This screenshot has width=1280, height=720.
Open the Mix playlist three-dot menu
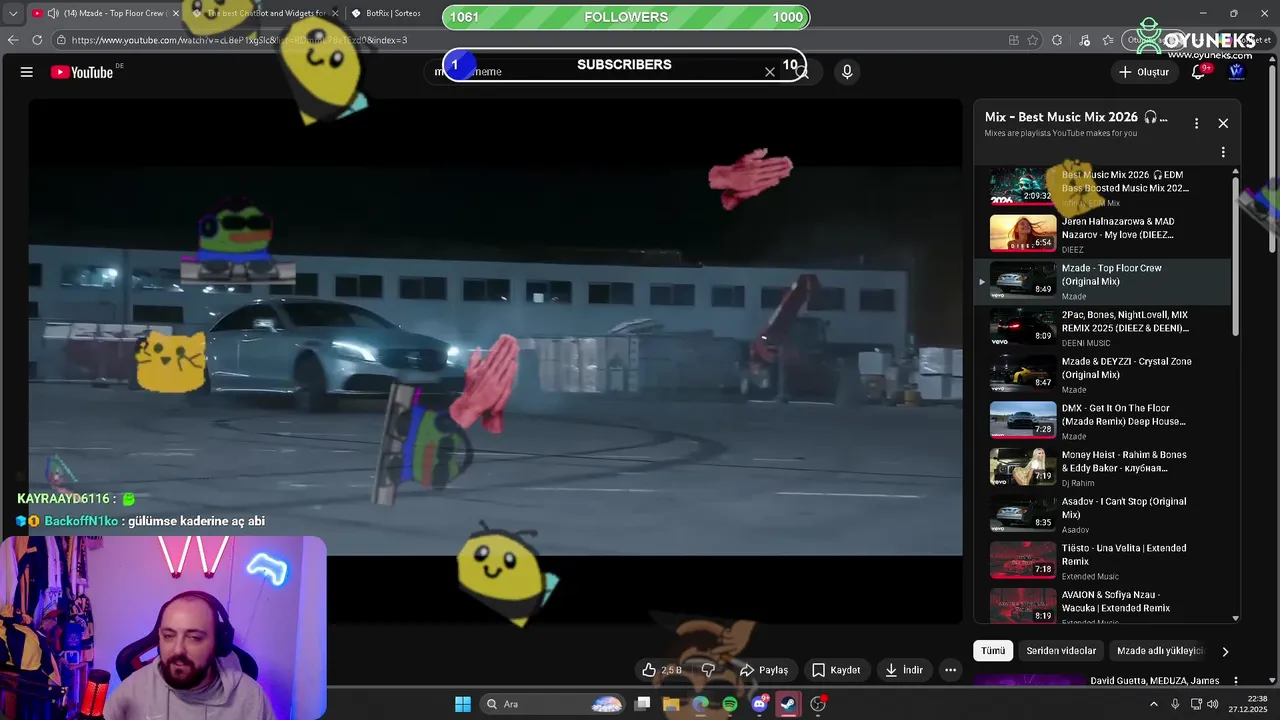tap(1196, 123)
